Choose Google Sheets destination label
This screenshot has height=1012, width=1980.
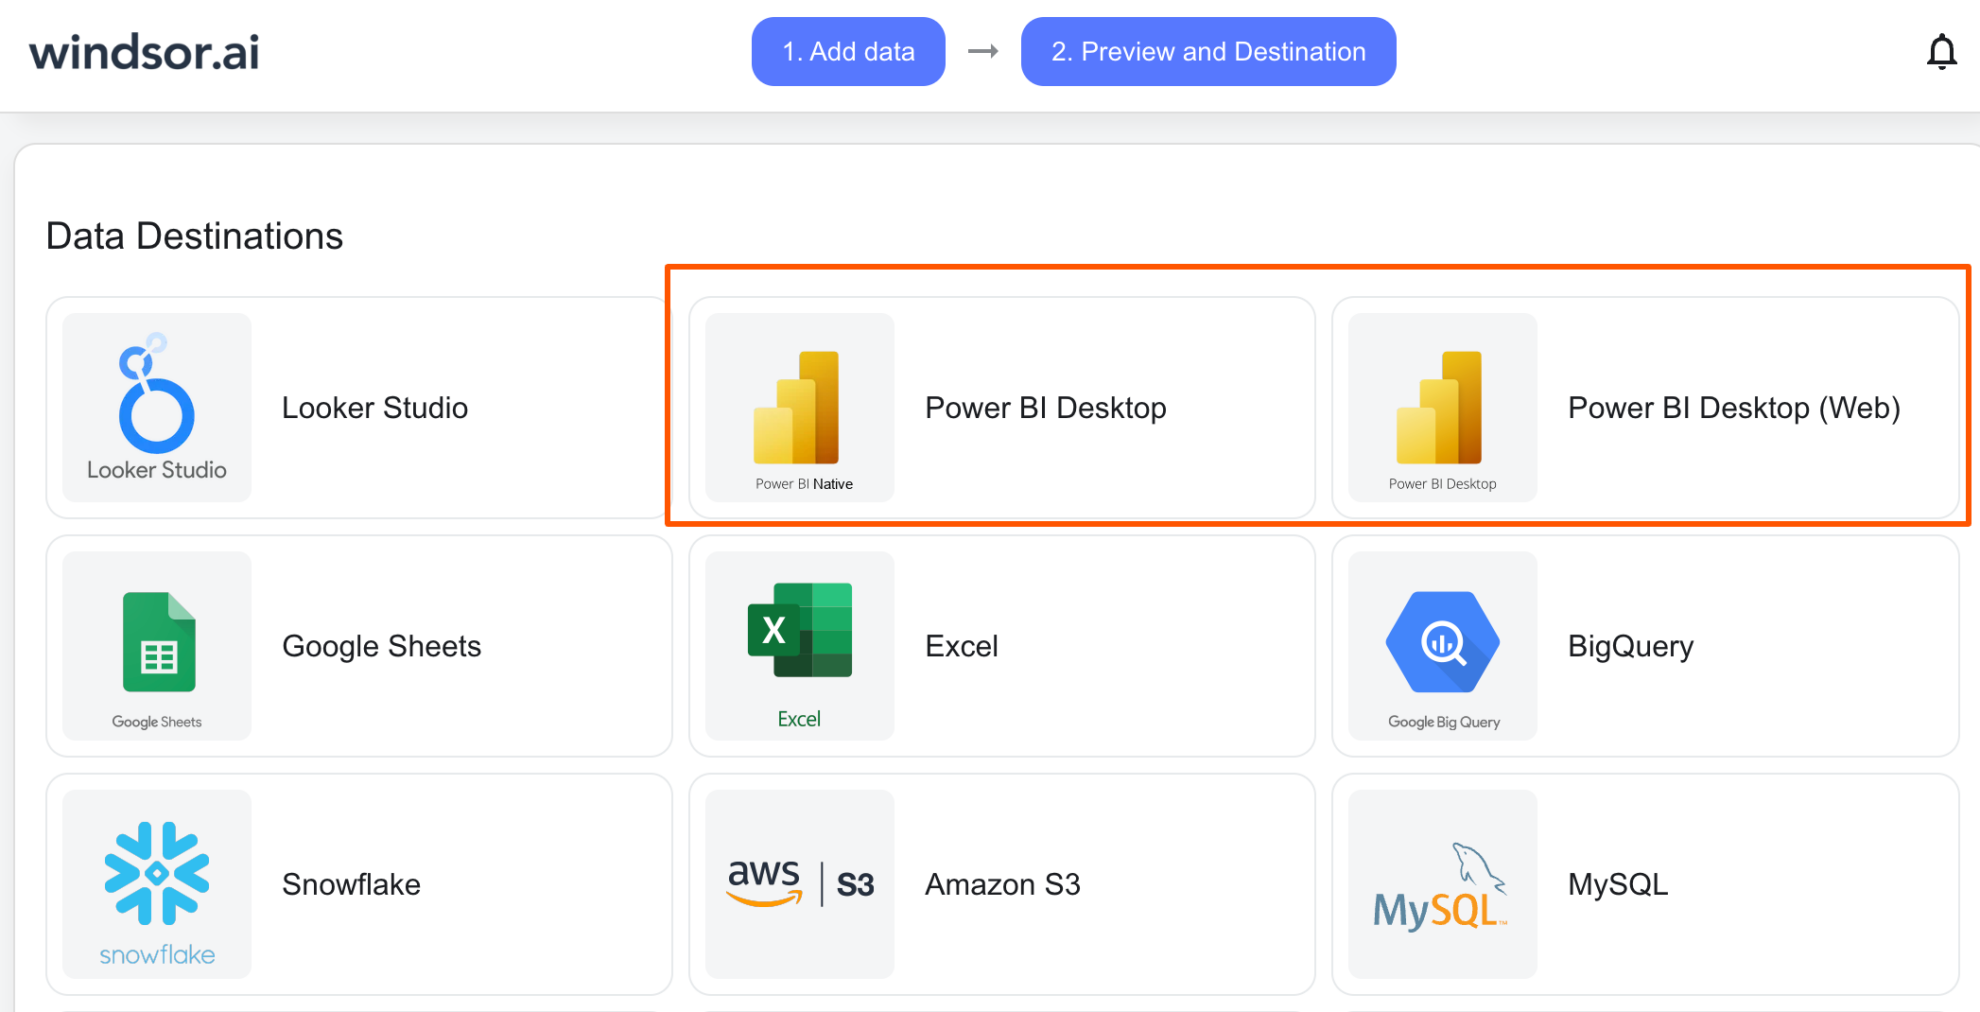click(382, 647)
